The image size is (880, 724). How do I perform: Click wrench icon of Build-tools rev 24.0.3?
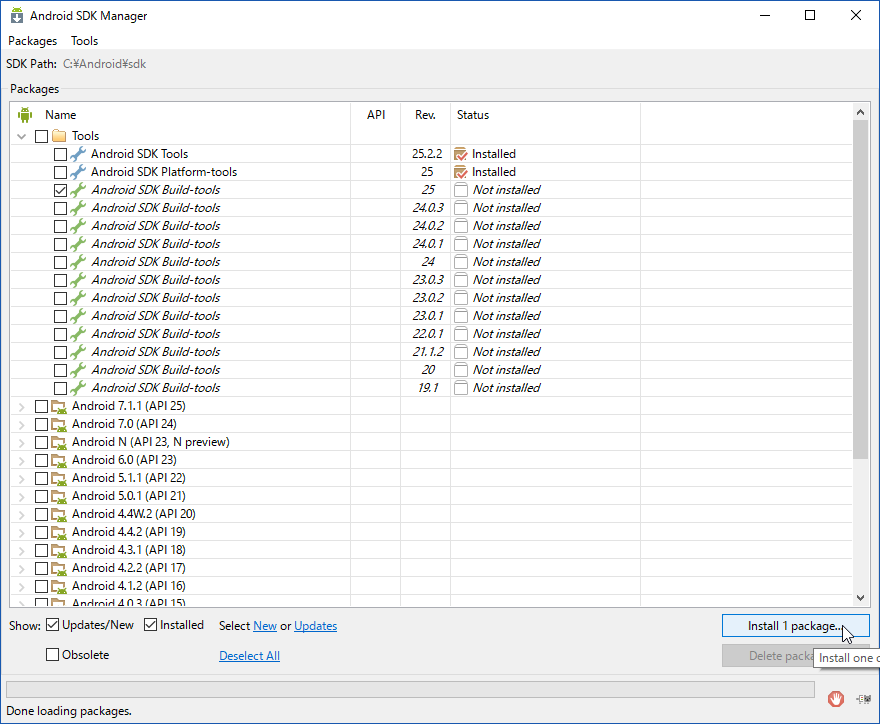tap(78, 208)
